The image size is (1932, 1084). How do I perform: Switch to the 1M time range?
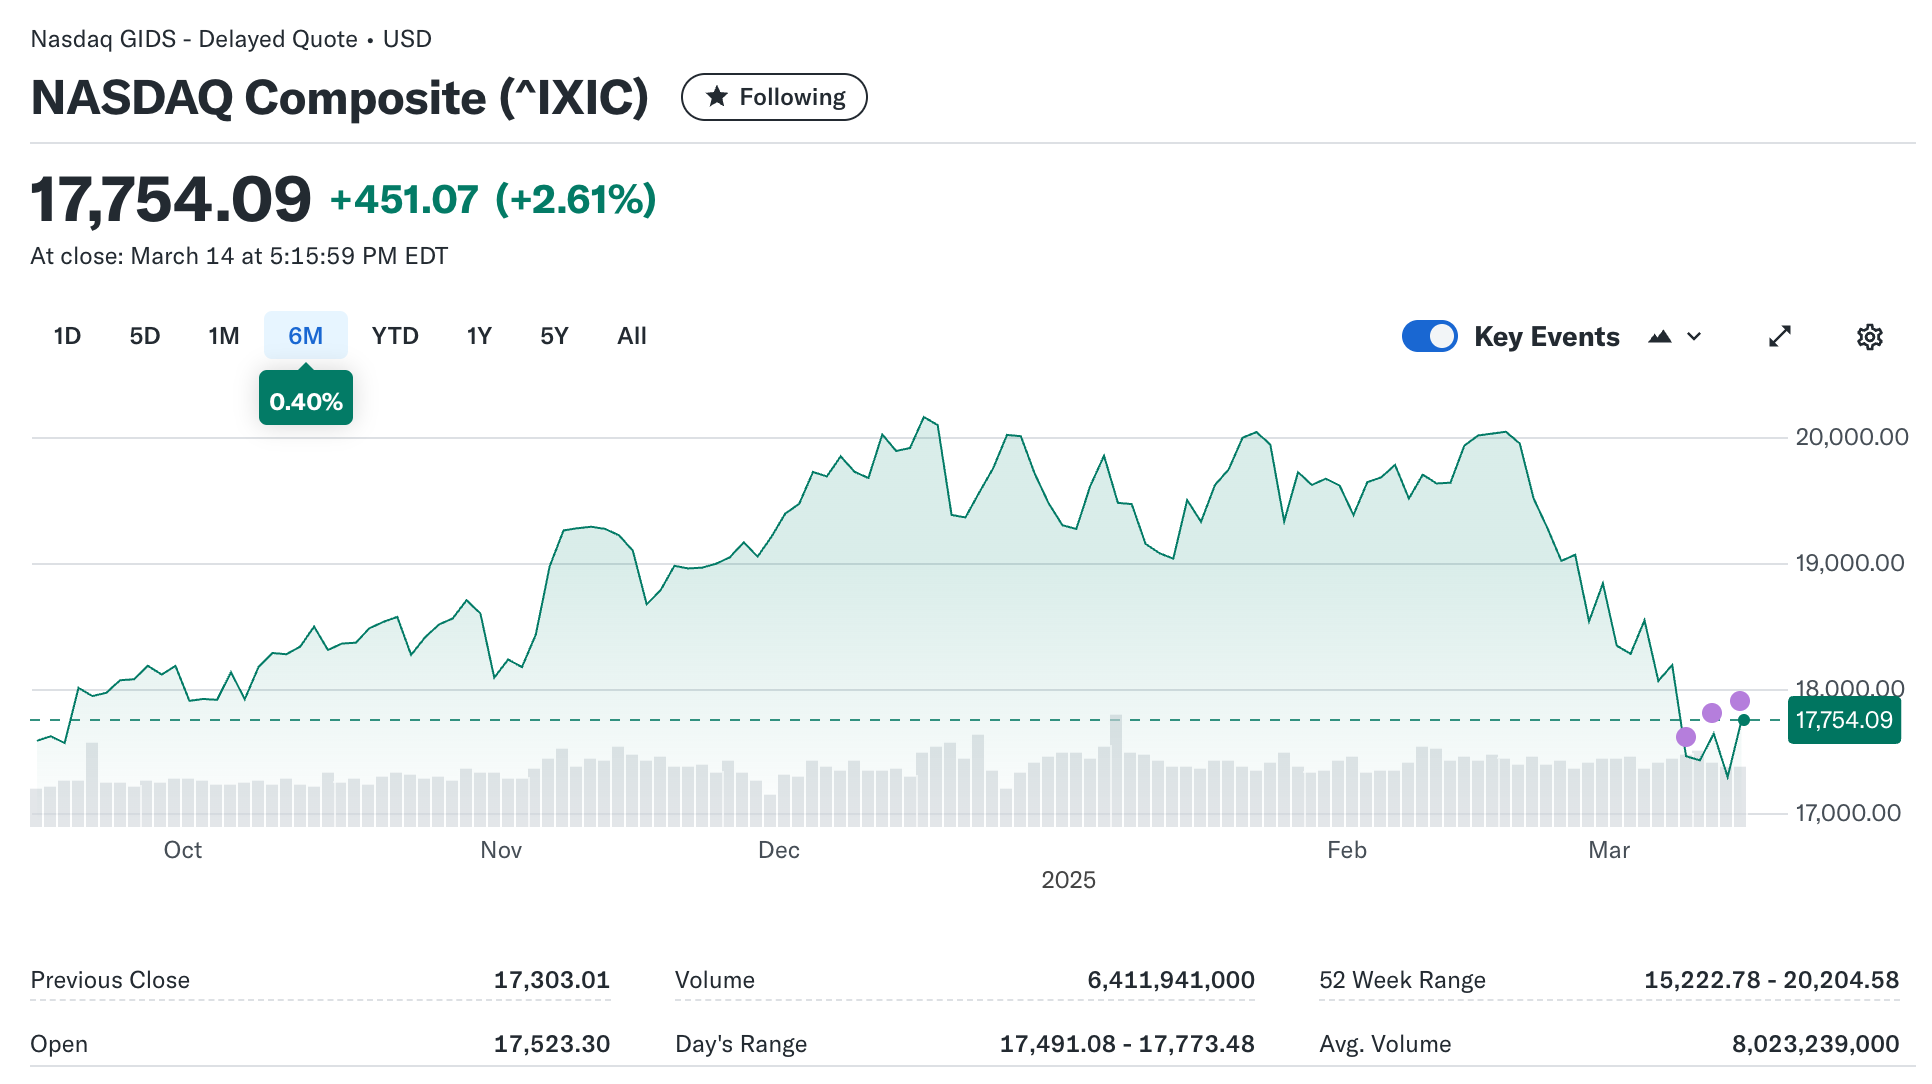224,336
